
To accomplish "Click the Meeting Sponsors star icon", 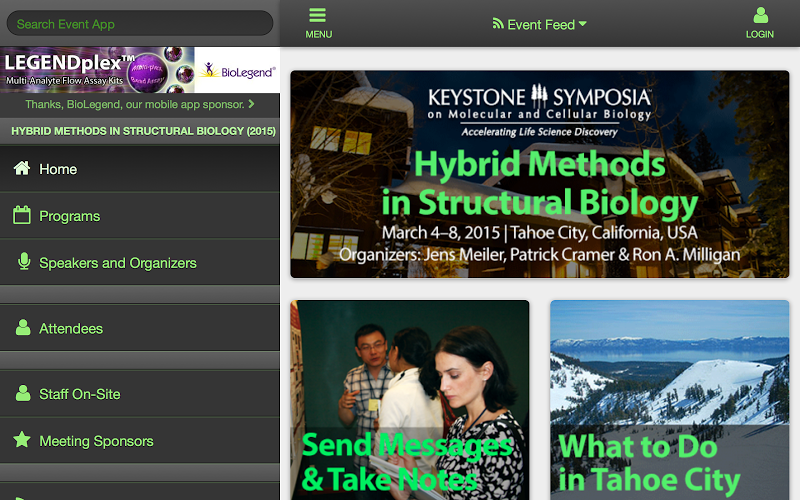I will tap(22, 439).
